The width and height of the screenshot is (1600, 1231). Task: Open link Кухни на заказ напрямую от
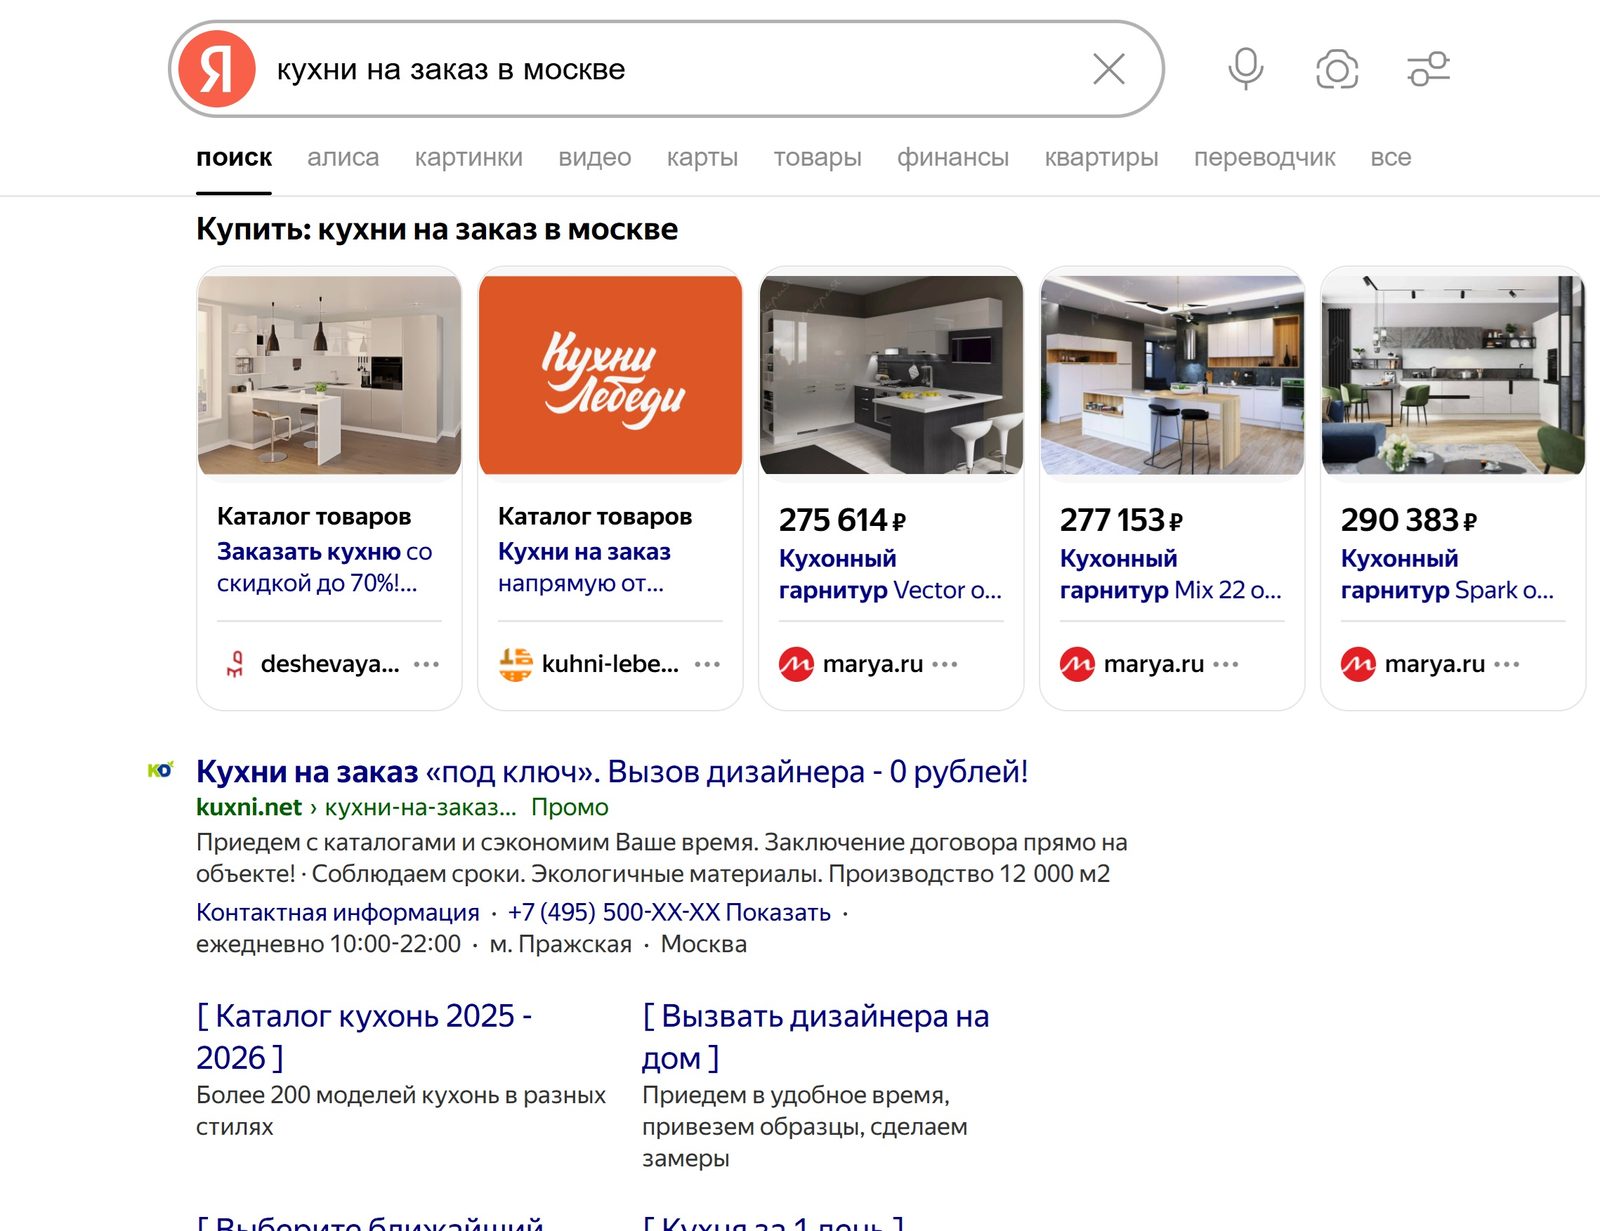[584, 567]
